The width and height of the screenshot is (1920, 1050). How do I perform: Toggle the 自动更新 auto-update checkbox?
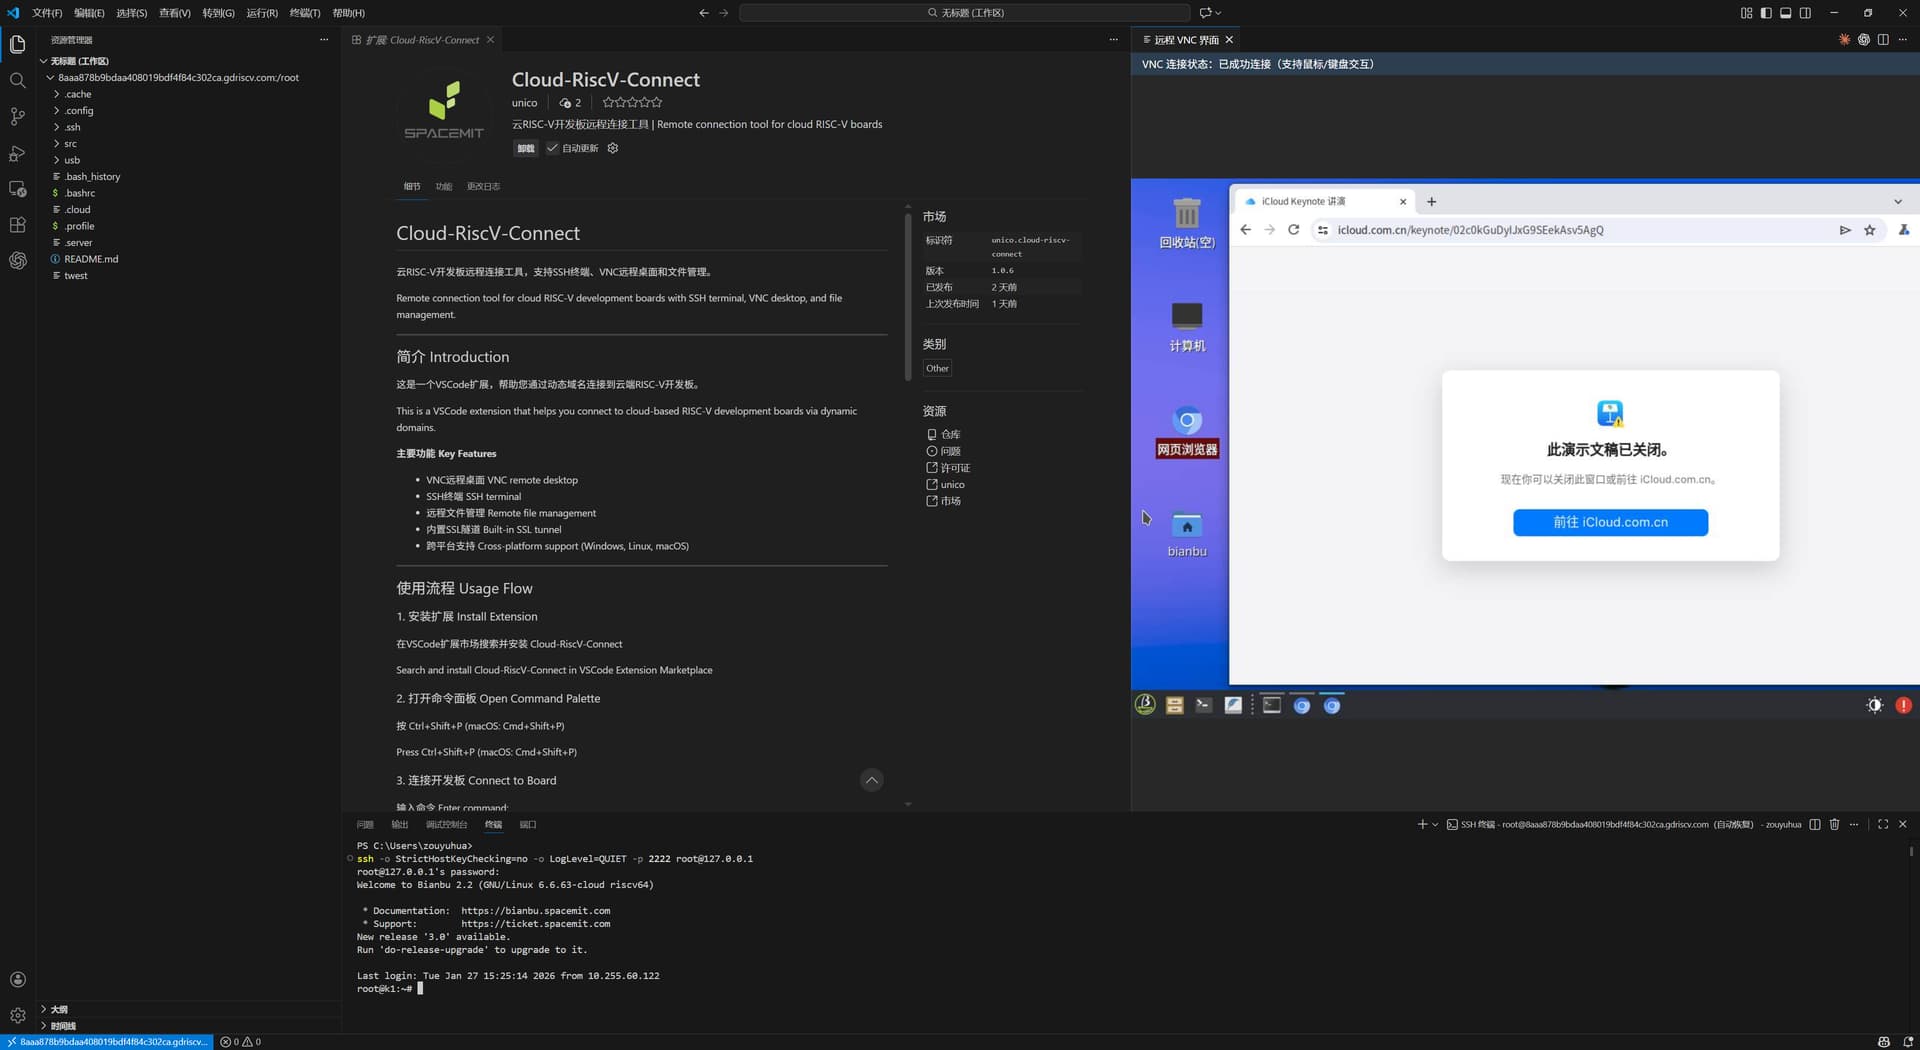tap(552, 148)
